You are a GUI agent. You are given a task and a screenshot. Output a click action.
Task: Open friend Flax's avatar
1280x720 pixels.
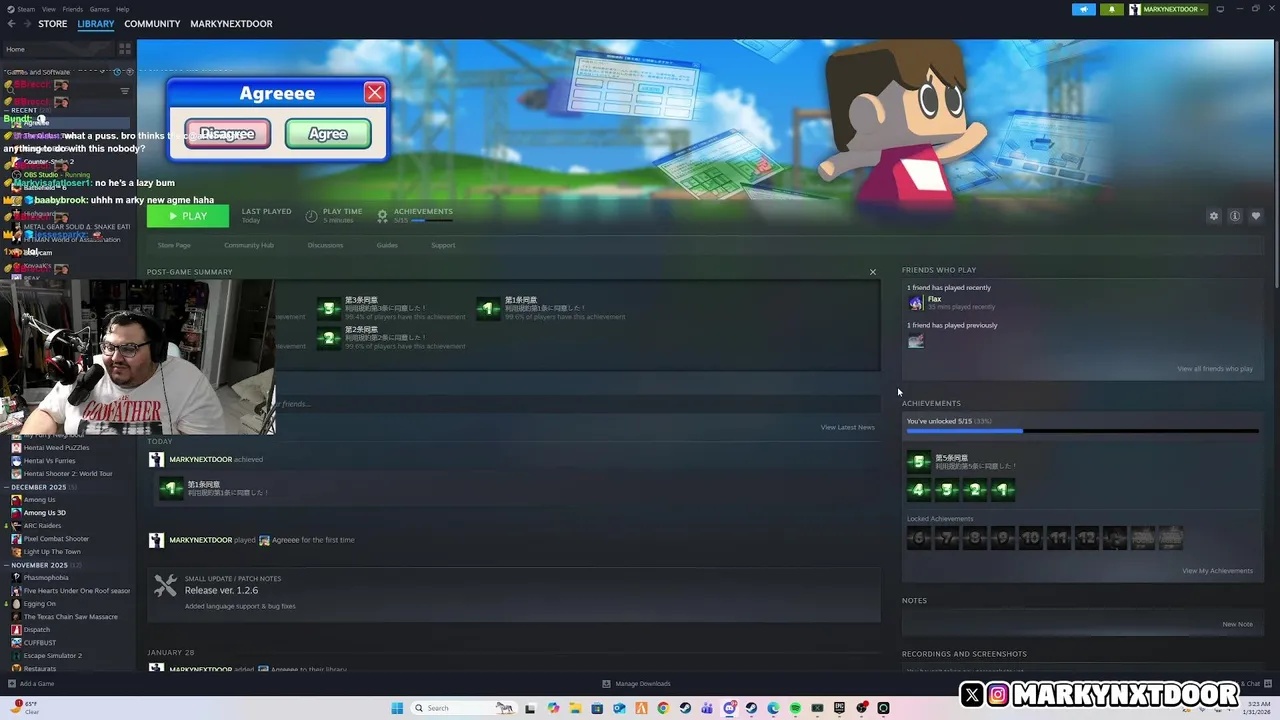[916, 303]
